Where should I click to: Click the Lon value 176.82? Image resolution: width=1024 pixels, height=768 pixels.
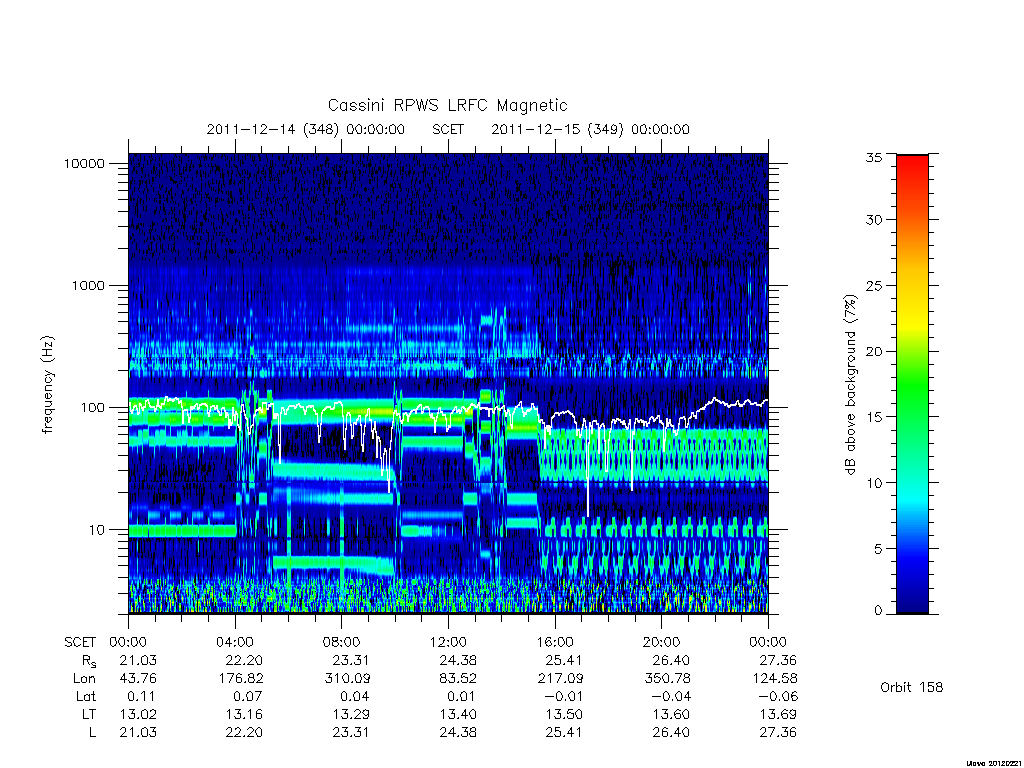(x=241, y=679)
